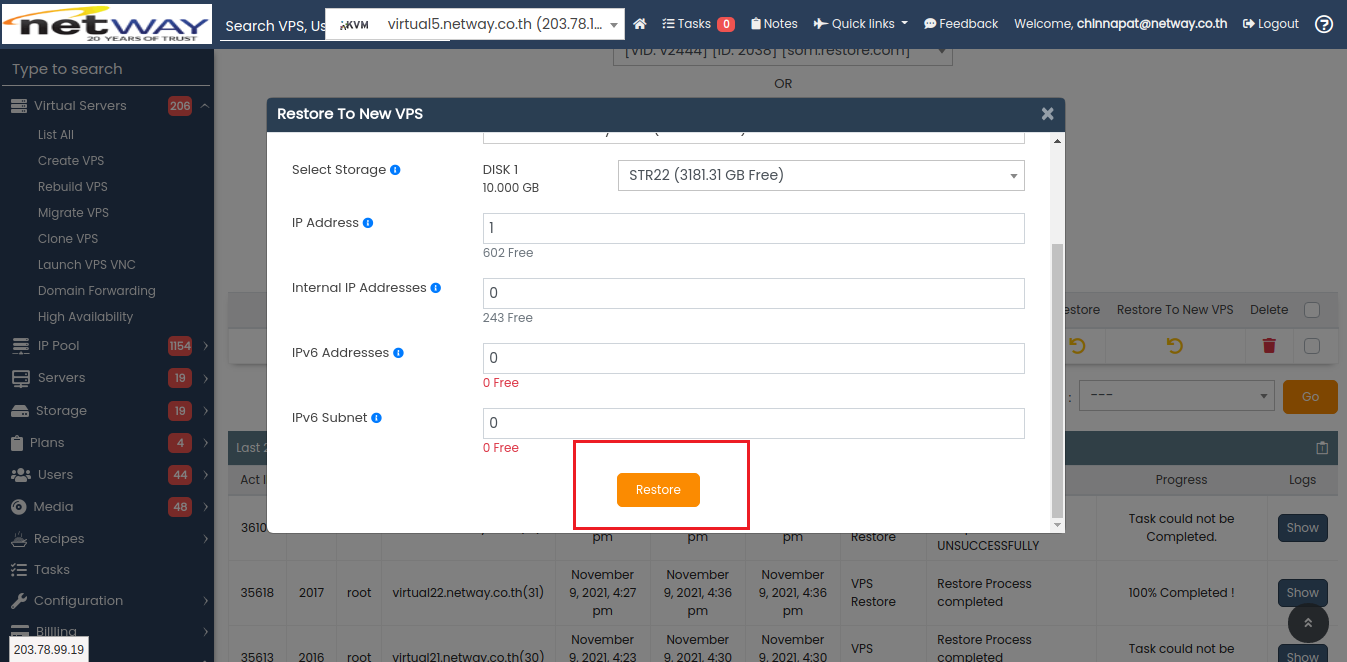This screenshot has width=1347, height=662.
Task: Click the red trash delete icon
Action: pos(1269,346)
